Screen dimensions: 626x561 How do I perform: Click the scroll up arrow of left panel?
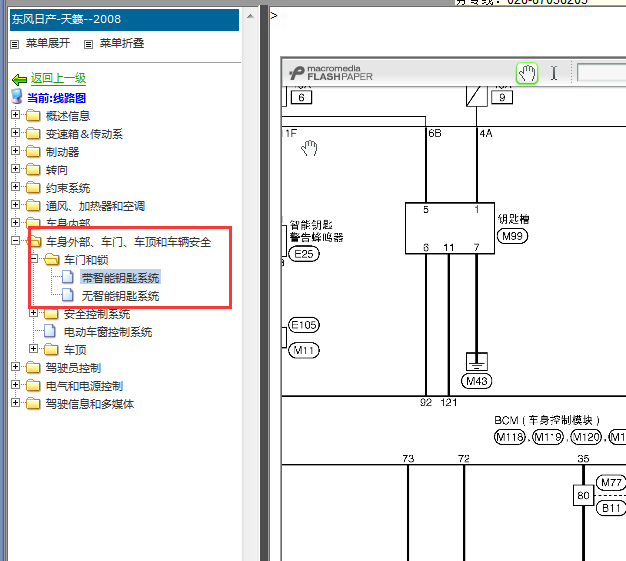tap(250, 16)
